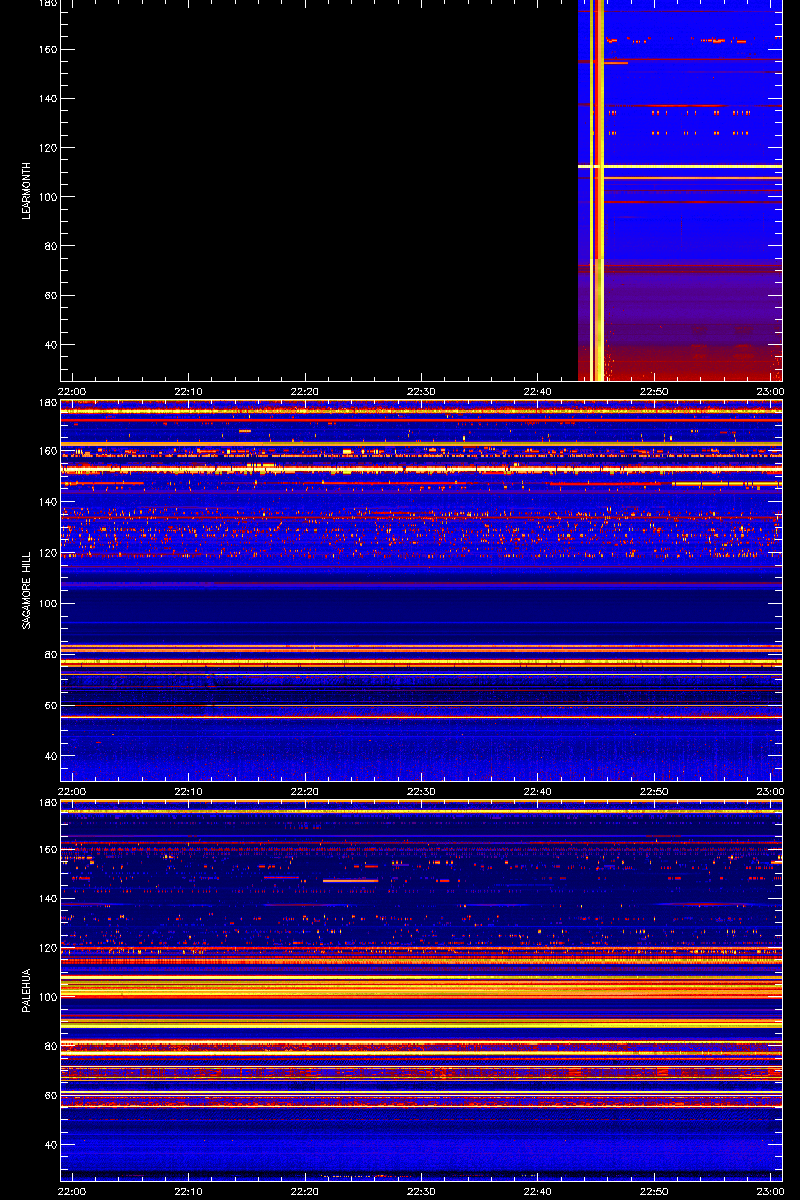
Task: Select the 120 tick on the Learmonth panel
Action: pos(46,148)
